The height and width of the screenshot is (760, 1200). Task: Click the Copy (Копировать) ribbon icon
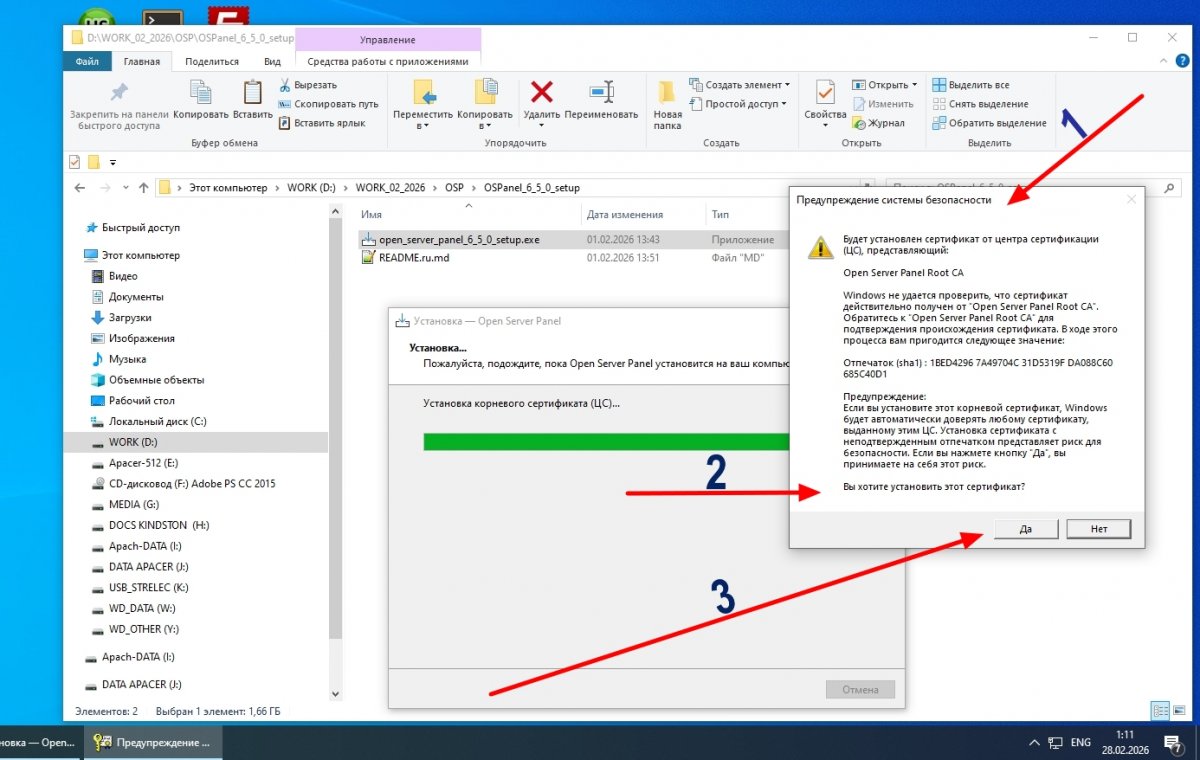click(x=200, y=93)
